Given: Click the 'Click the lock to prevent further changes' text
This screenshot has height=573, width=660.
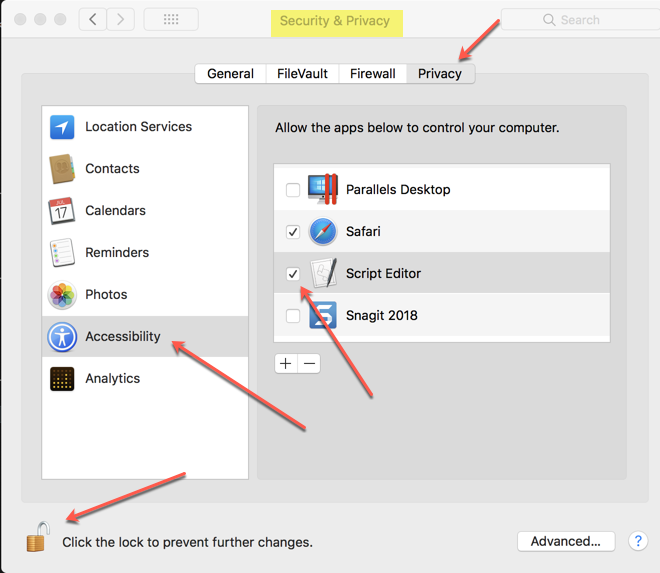Looking at the screenshot, I should coord(188,542).
